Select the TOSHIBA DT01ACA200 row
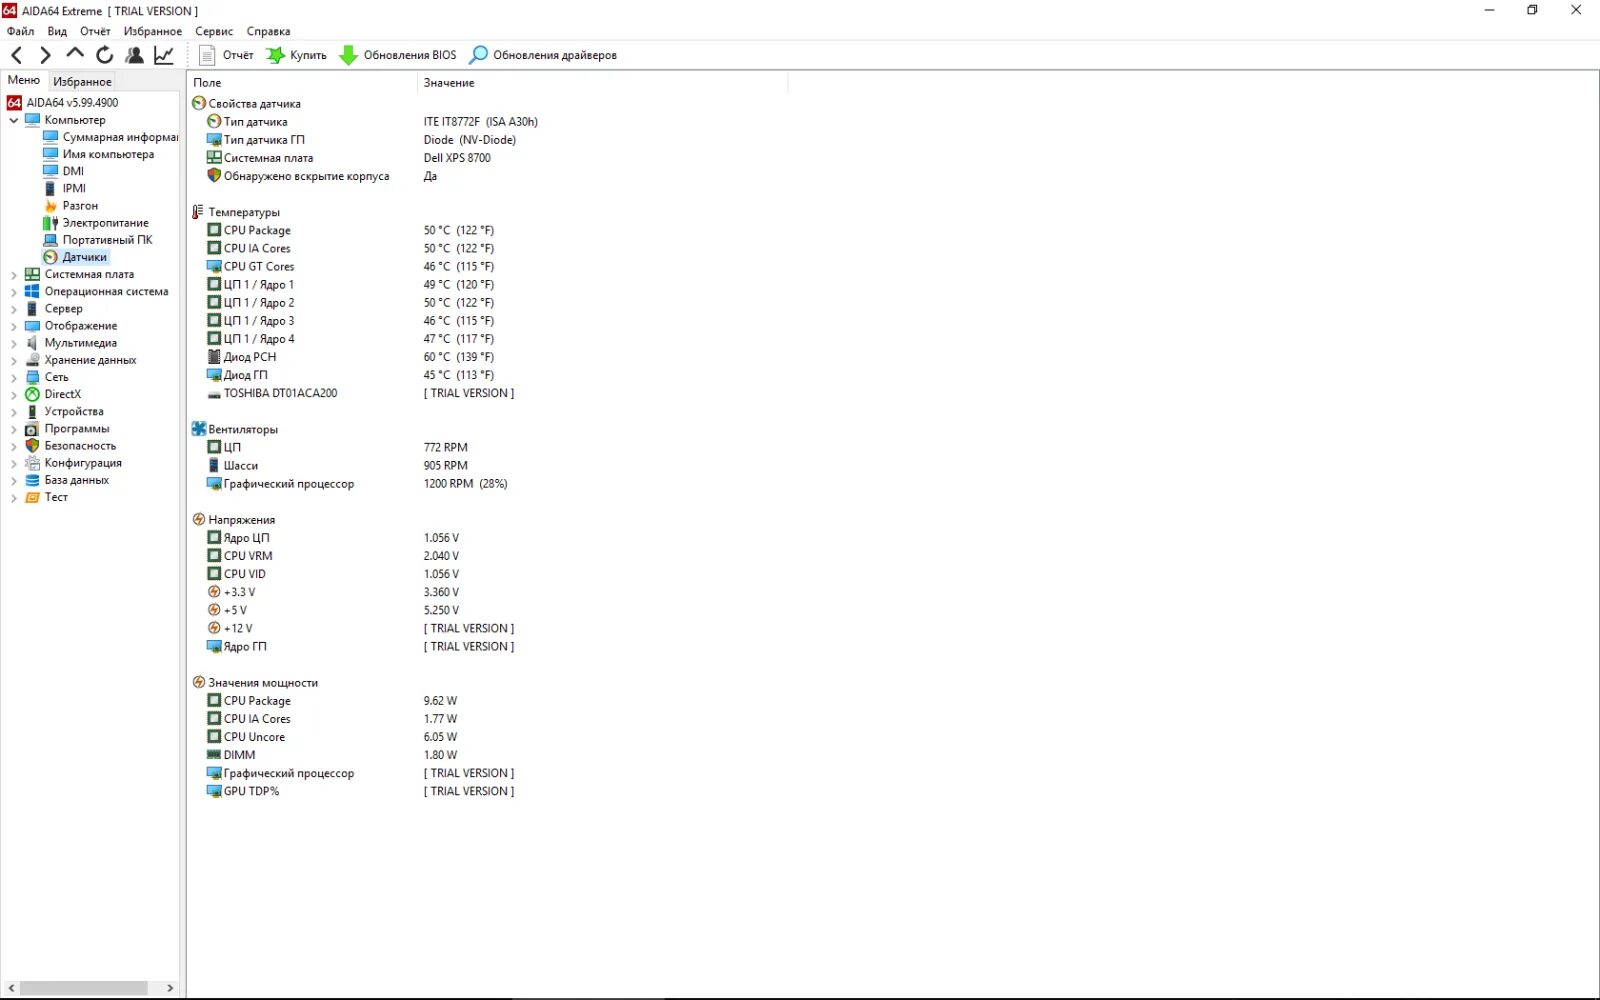The height and width of the screenshot is (1000, 1600). click(x=360, y=393)
